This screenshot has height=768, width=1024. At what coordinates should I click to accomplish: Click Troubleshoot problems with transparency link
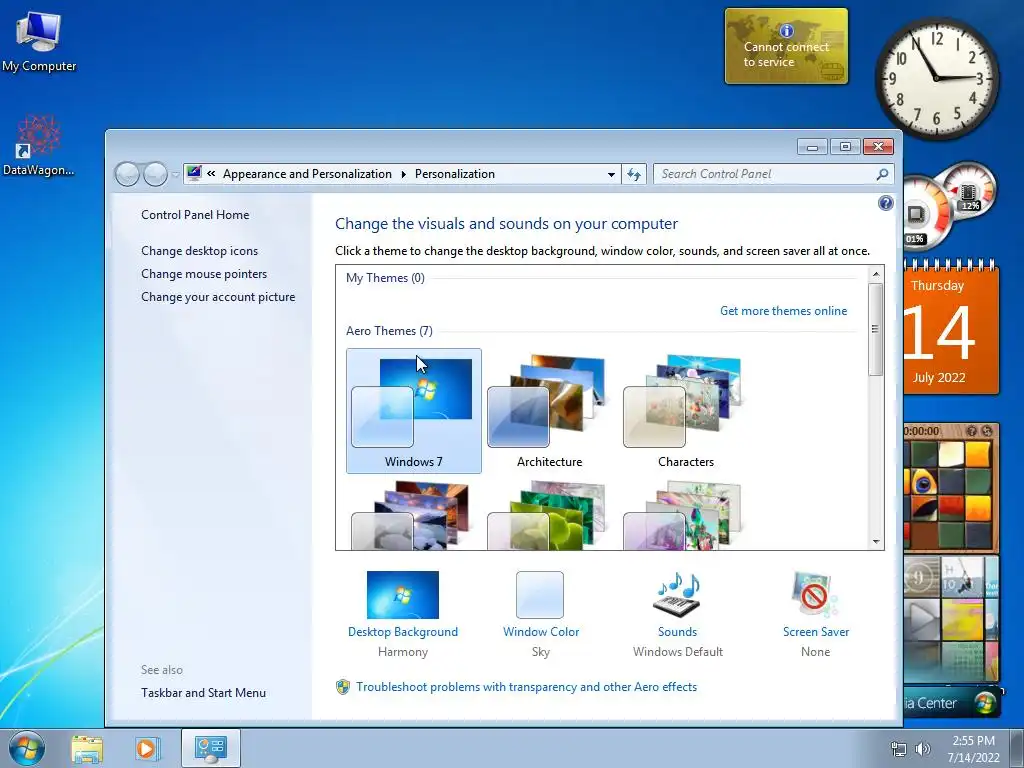pos(526,686)
